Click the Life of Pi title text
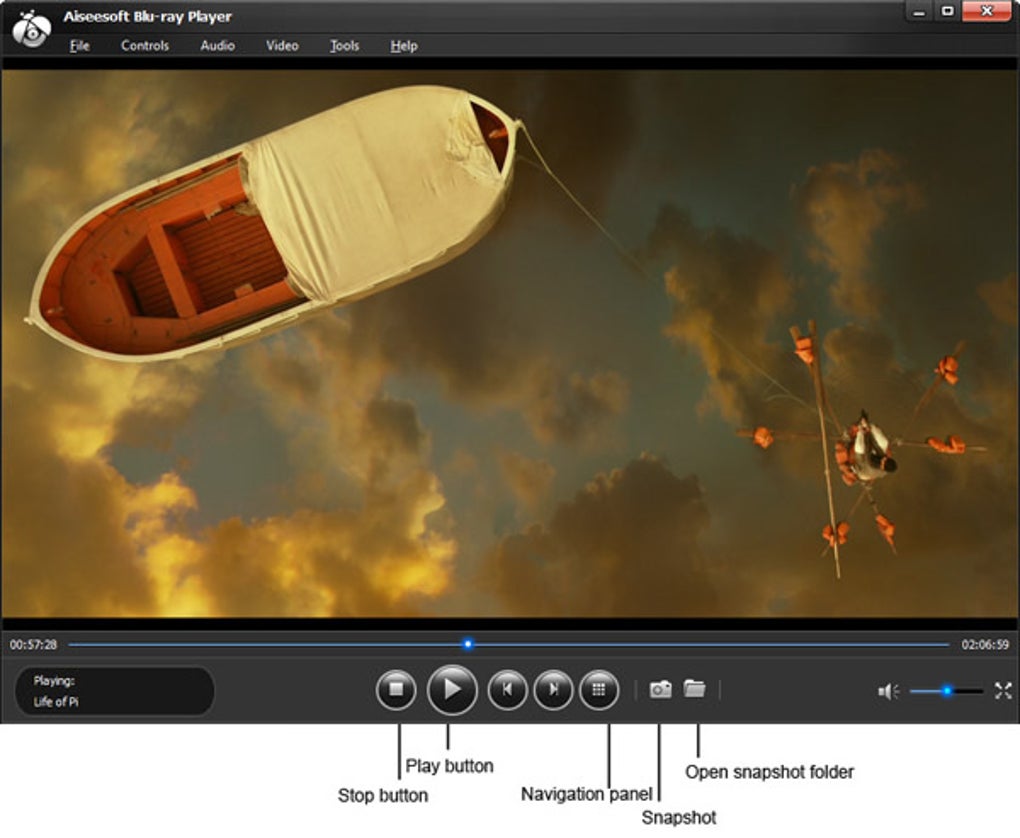 [56, 702]
